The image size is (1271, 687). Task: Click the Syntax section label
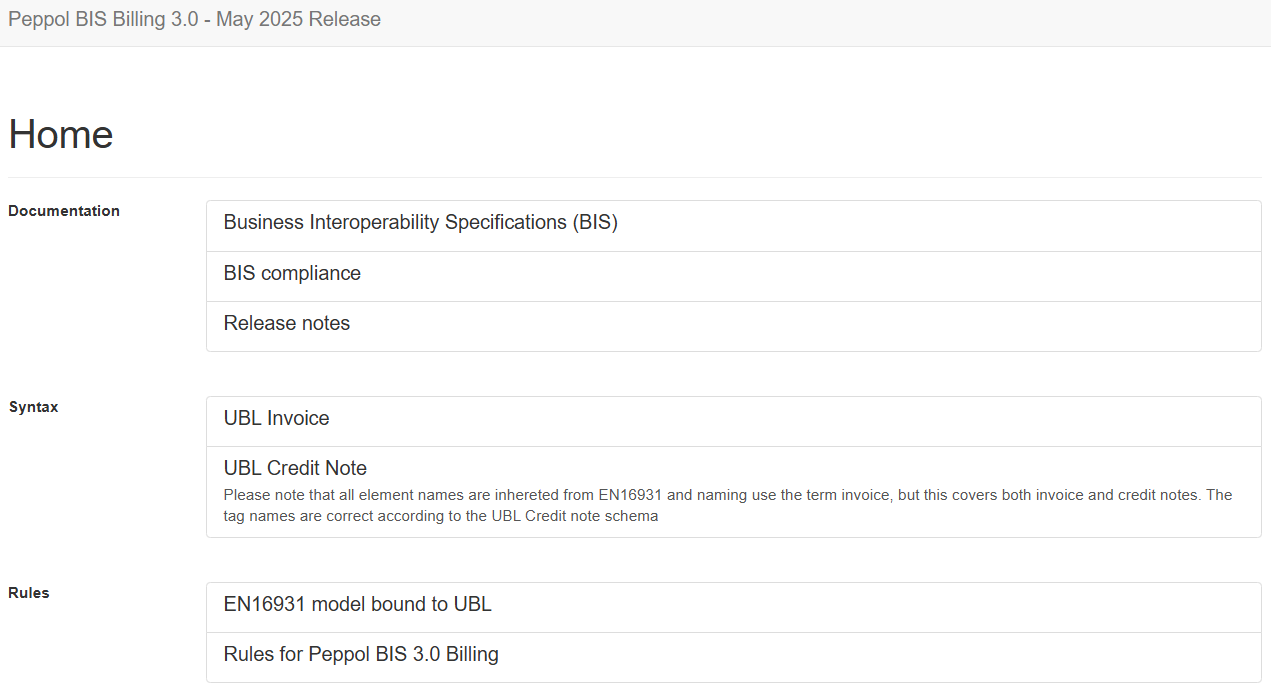point(33,407)
